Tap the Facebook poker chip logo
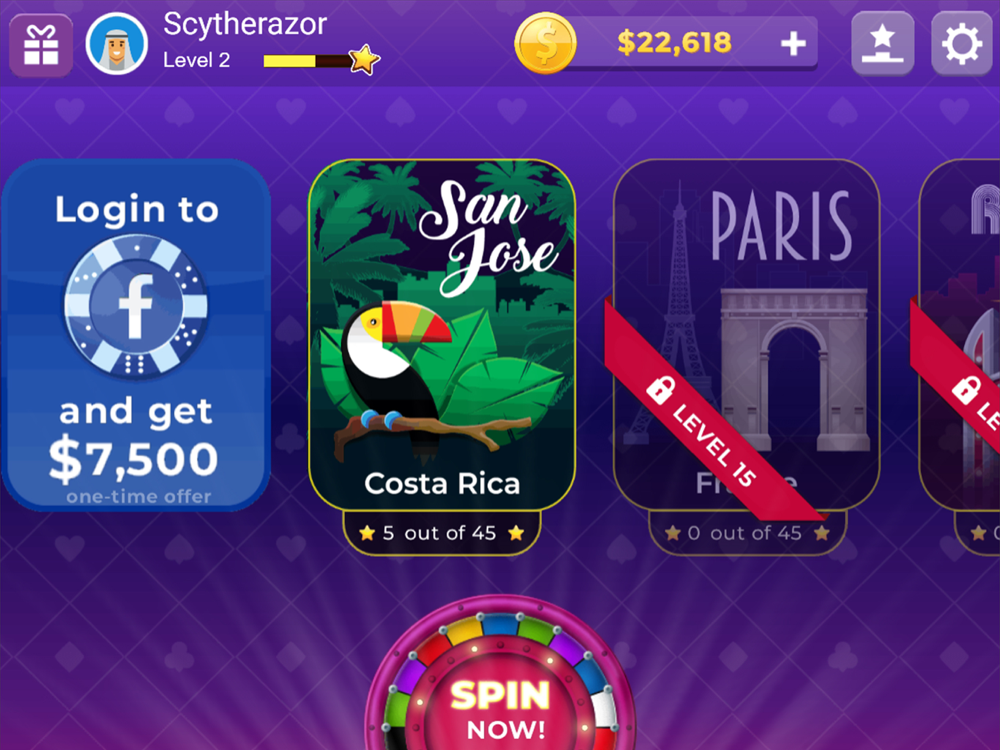Viewport: 1000px width, 750px height. [135, 305]
